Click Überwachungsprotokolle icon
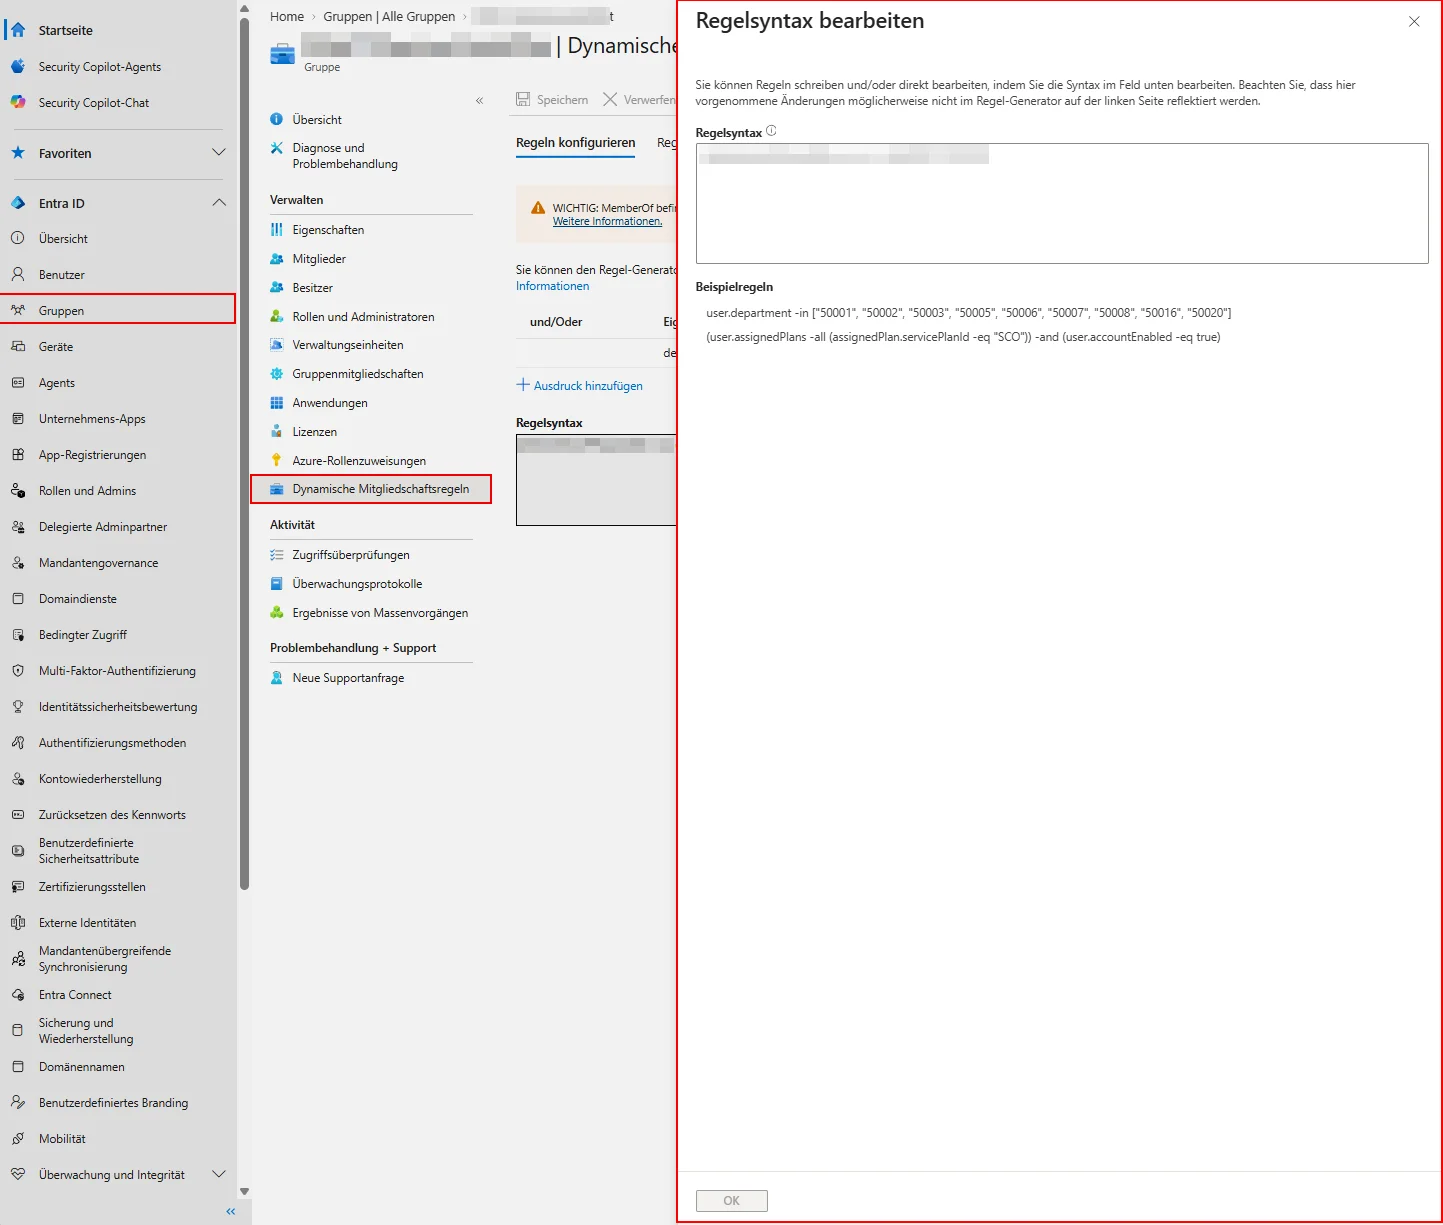This screenshot has width=1443, height=1225. [277, 583]
